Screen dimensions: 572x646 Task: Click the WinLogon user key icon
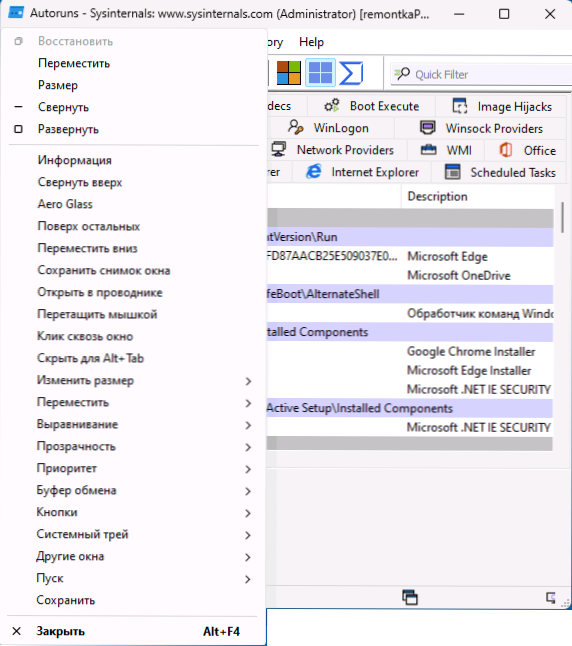295,127
